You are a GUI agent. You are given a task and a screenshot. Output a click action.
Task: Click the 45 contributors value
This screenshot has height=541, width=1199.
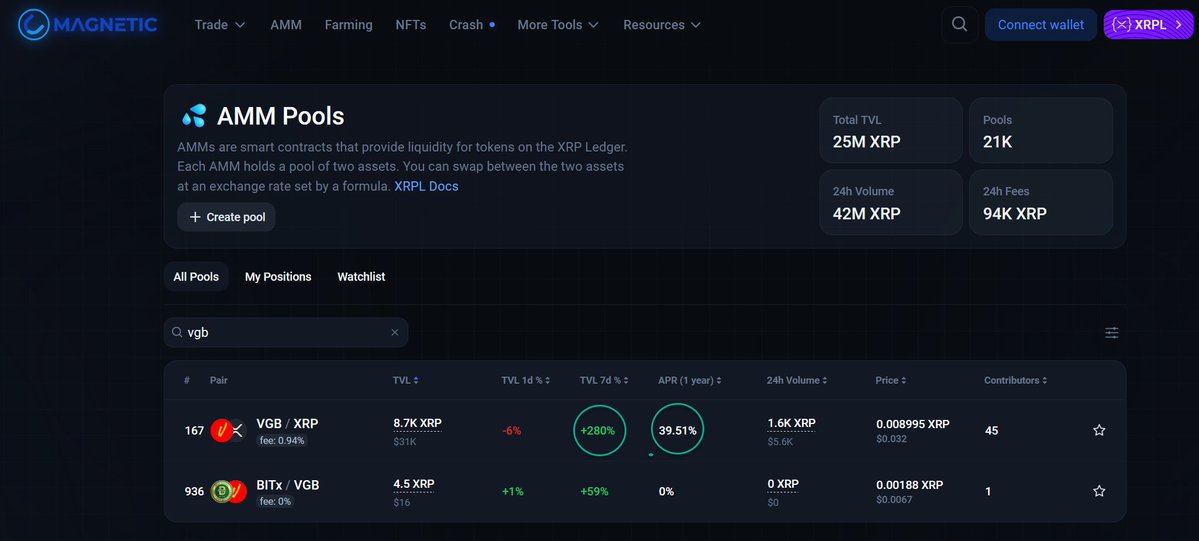pos(992,431)
